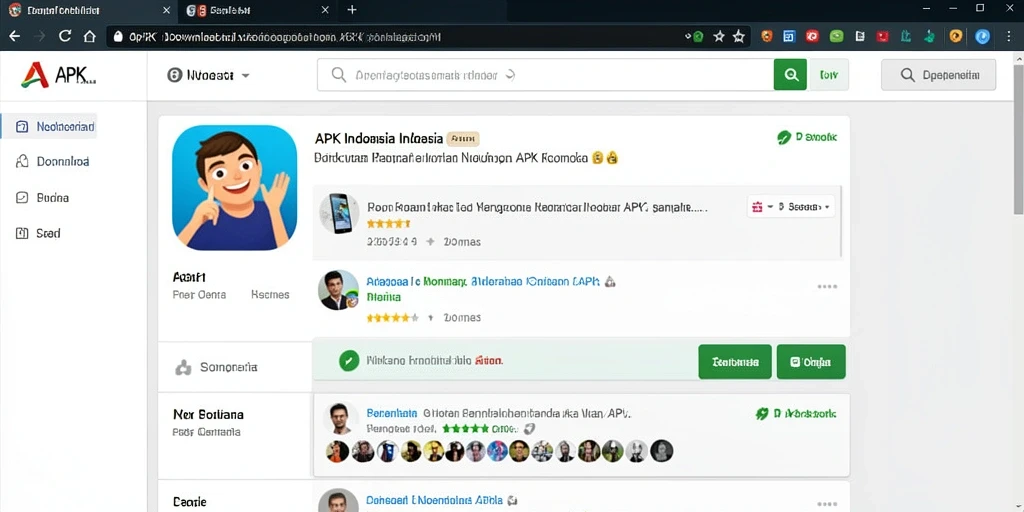
Task: Click the green check circle in banner
Action: pos(349,360)
